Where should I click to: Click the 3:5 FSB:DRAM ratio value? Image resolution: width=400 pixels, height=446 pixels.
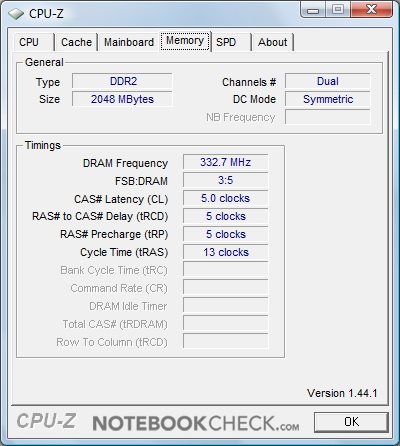225,180
